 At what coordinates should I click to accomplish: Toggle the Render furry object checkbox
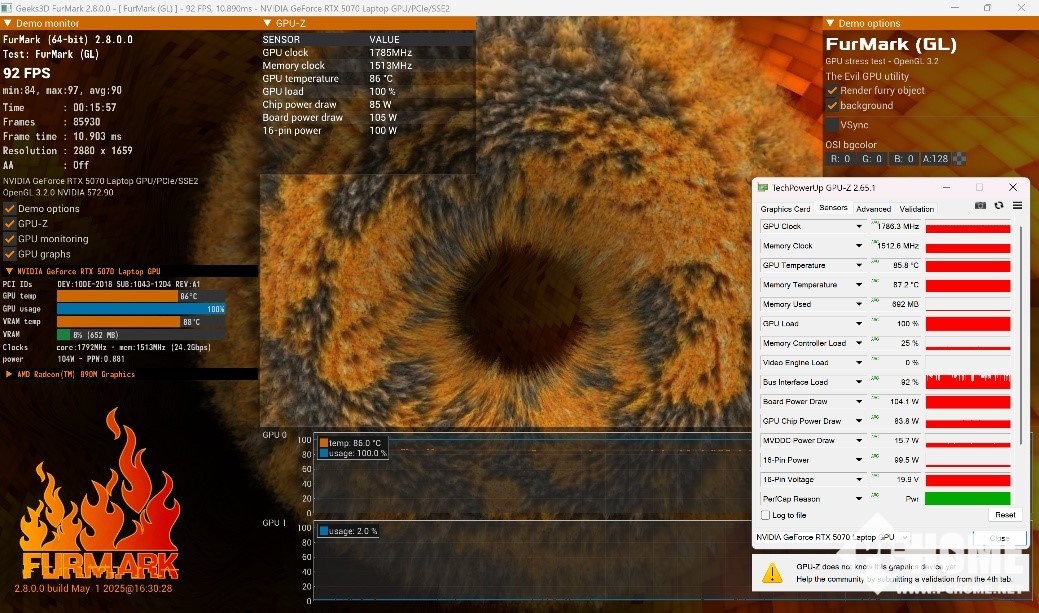832,90
